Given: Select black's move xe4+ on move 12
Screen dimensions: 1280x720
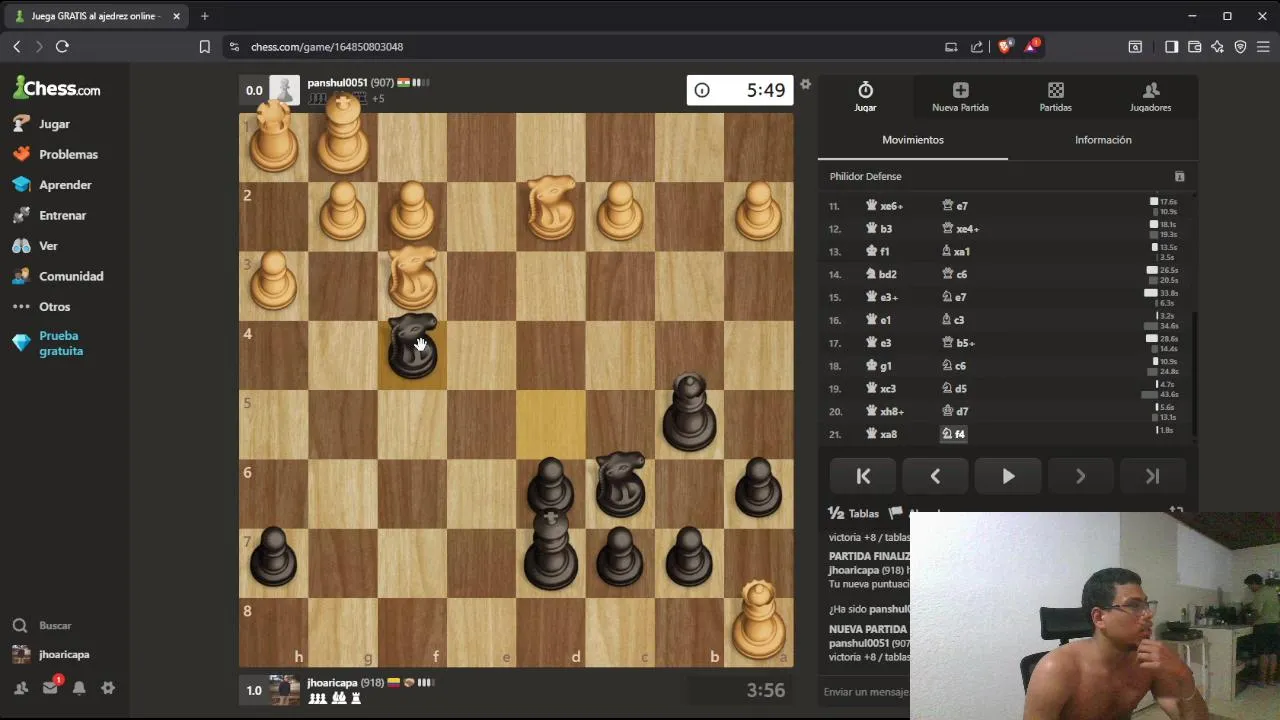Looking at the screenshot, I should [960, 228].
